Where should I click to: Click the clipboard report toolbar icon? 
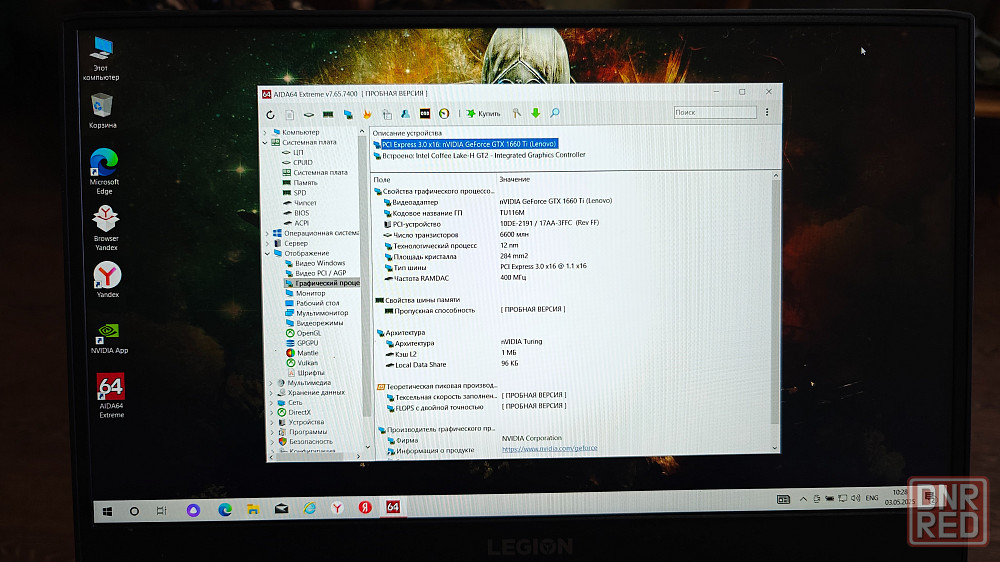387,114
